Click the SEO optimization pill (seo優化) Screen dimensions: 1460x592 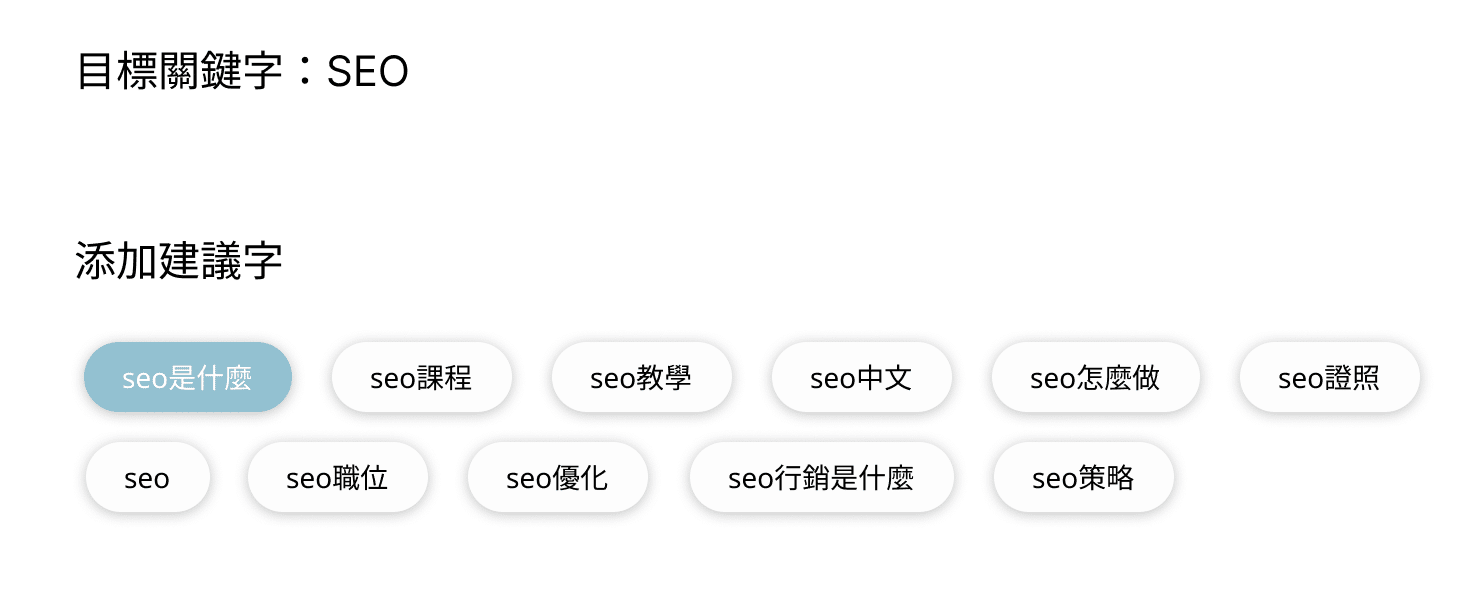557,477
